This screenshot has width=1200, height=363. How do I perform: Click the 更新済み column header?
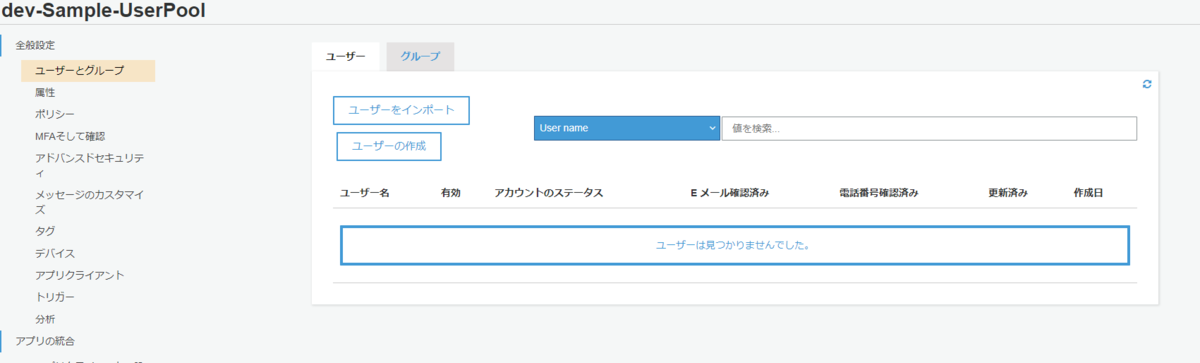point(1008,192)
